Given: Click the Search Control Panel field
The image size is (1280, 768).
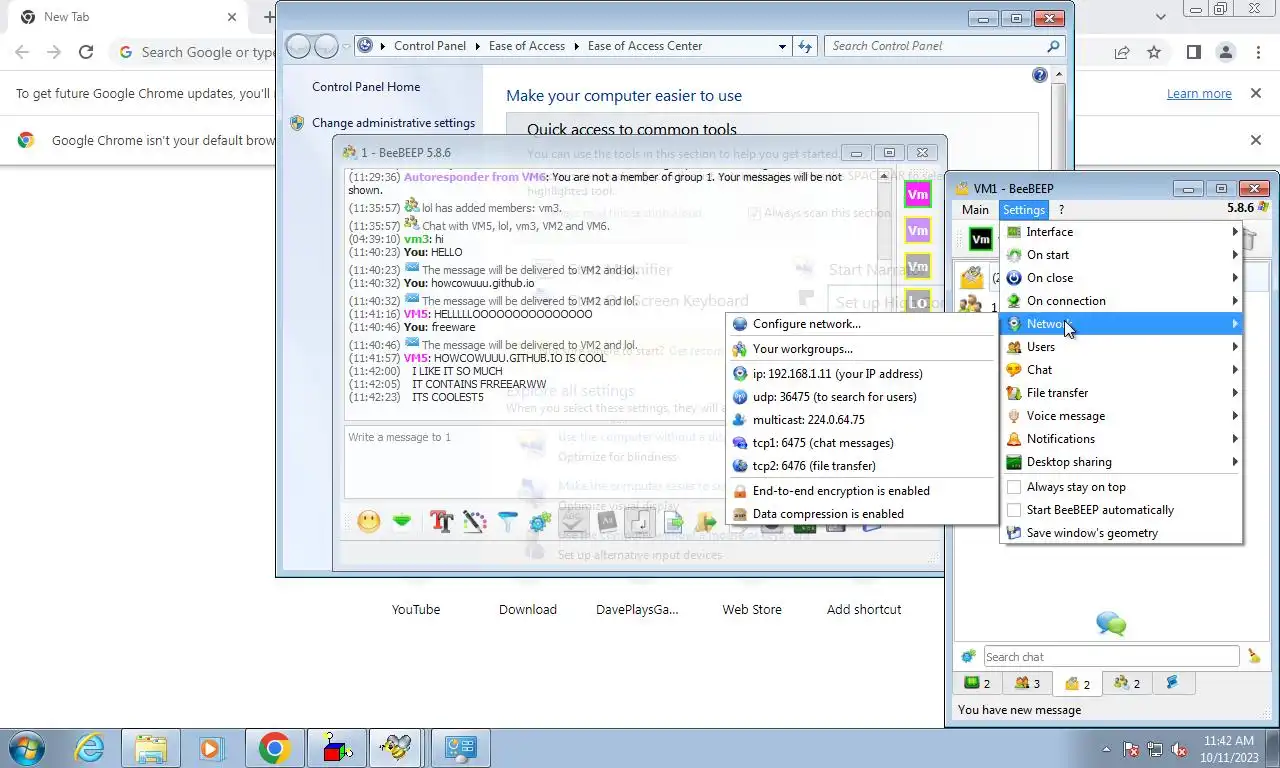Looking at the screenshot, I should (x=943, y=46).
